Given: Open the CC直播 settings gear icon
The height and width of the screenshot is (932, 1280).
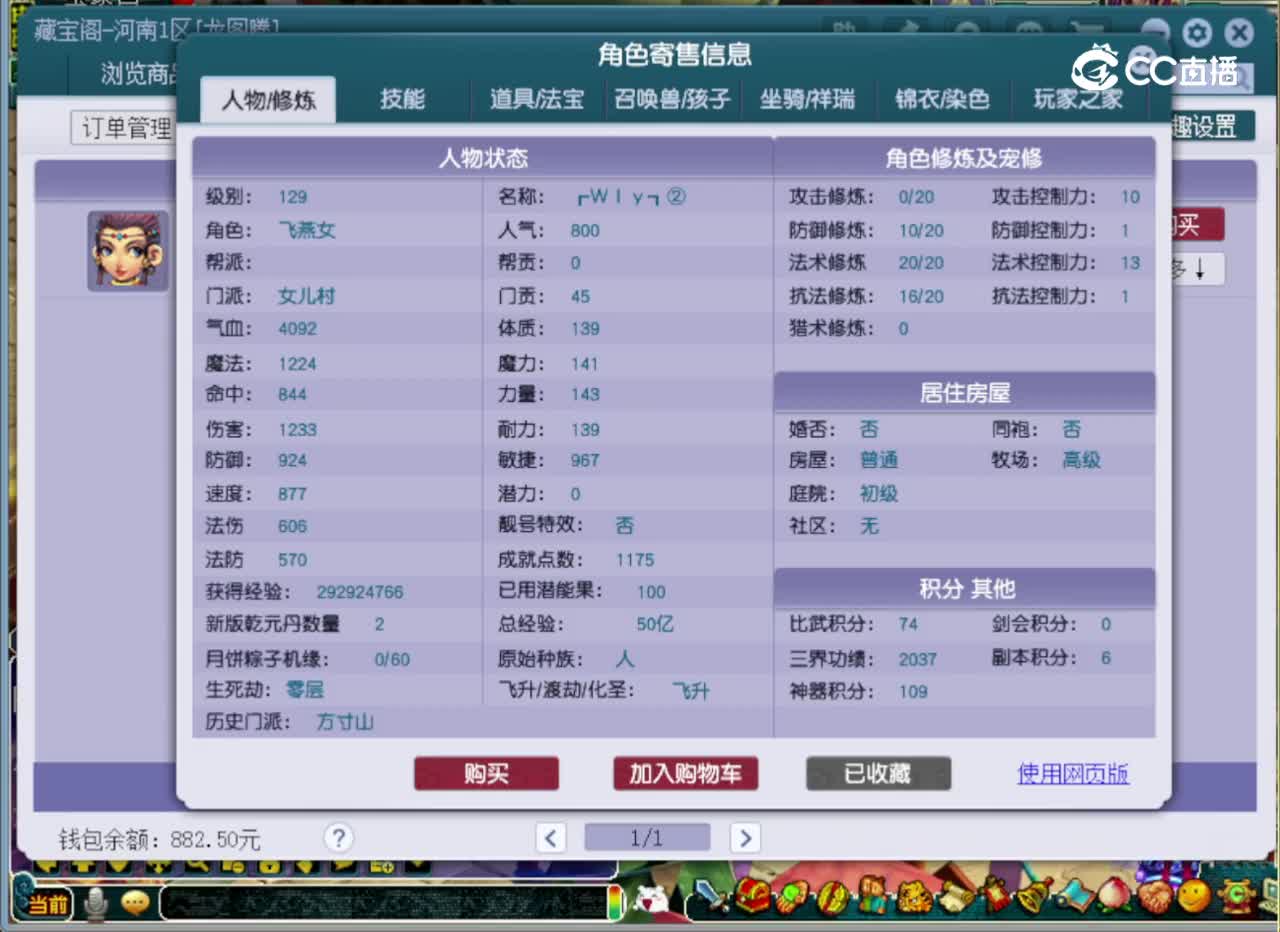Looking at the screenshot, I should (x=1196, y=33).
